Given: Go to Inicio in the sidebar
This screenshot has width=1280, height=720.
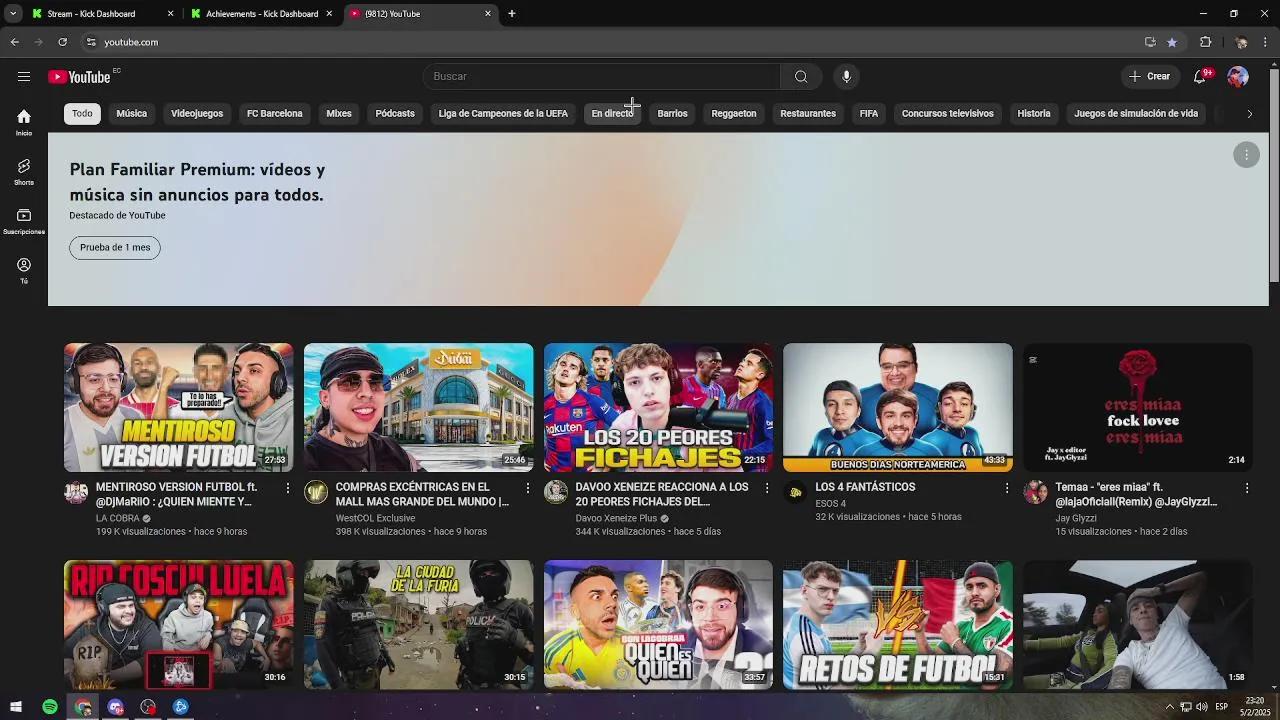Looking at the screenshot, I should click(x=24, y=122).
